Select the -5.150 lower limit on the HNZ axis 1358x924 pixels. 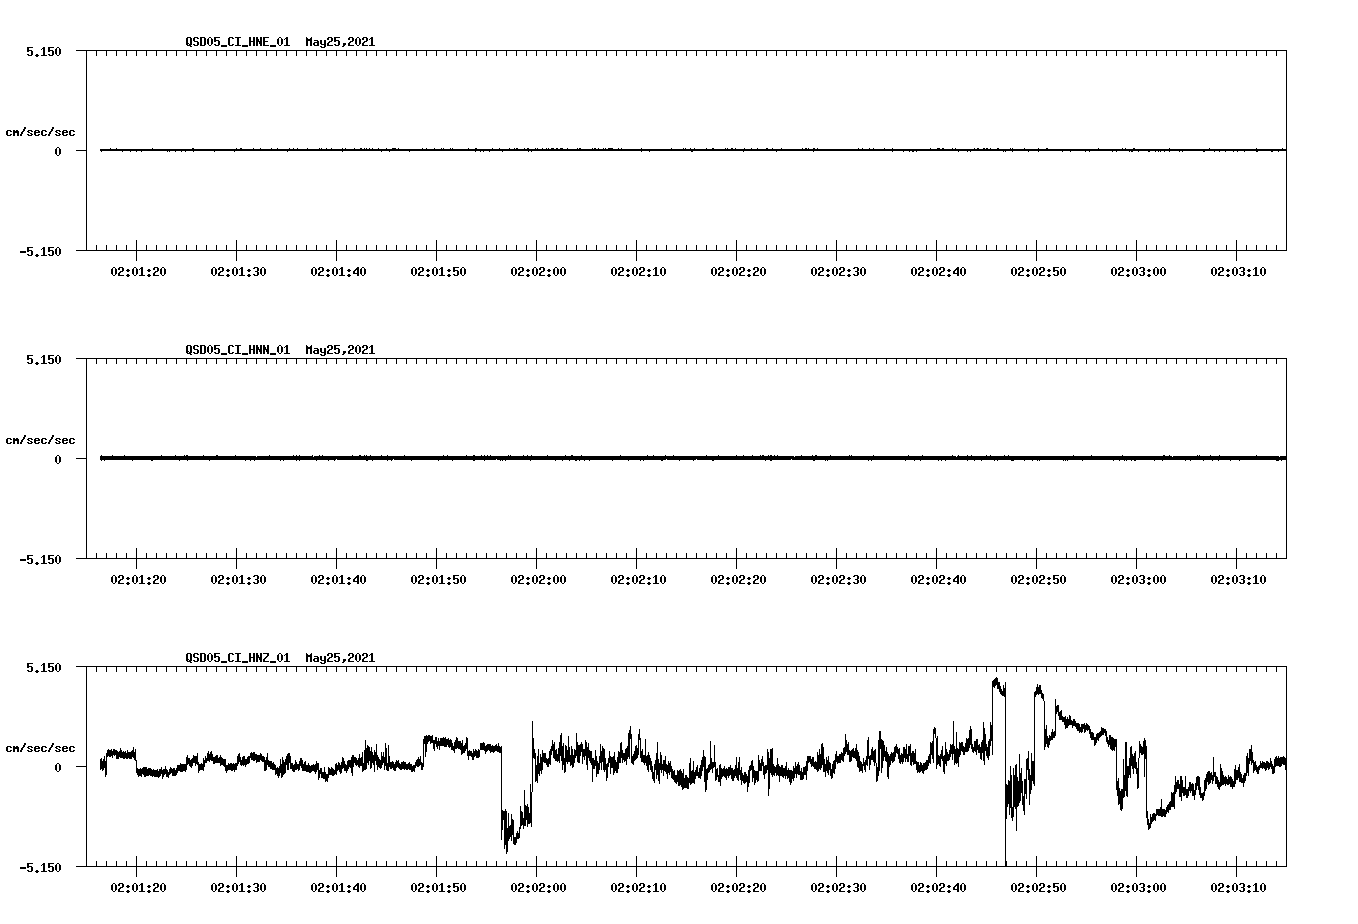point(41,867)
